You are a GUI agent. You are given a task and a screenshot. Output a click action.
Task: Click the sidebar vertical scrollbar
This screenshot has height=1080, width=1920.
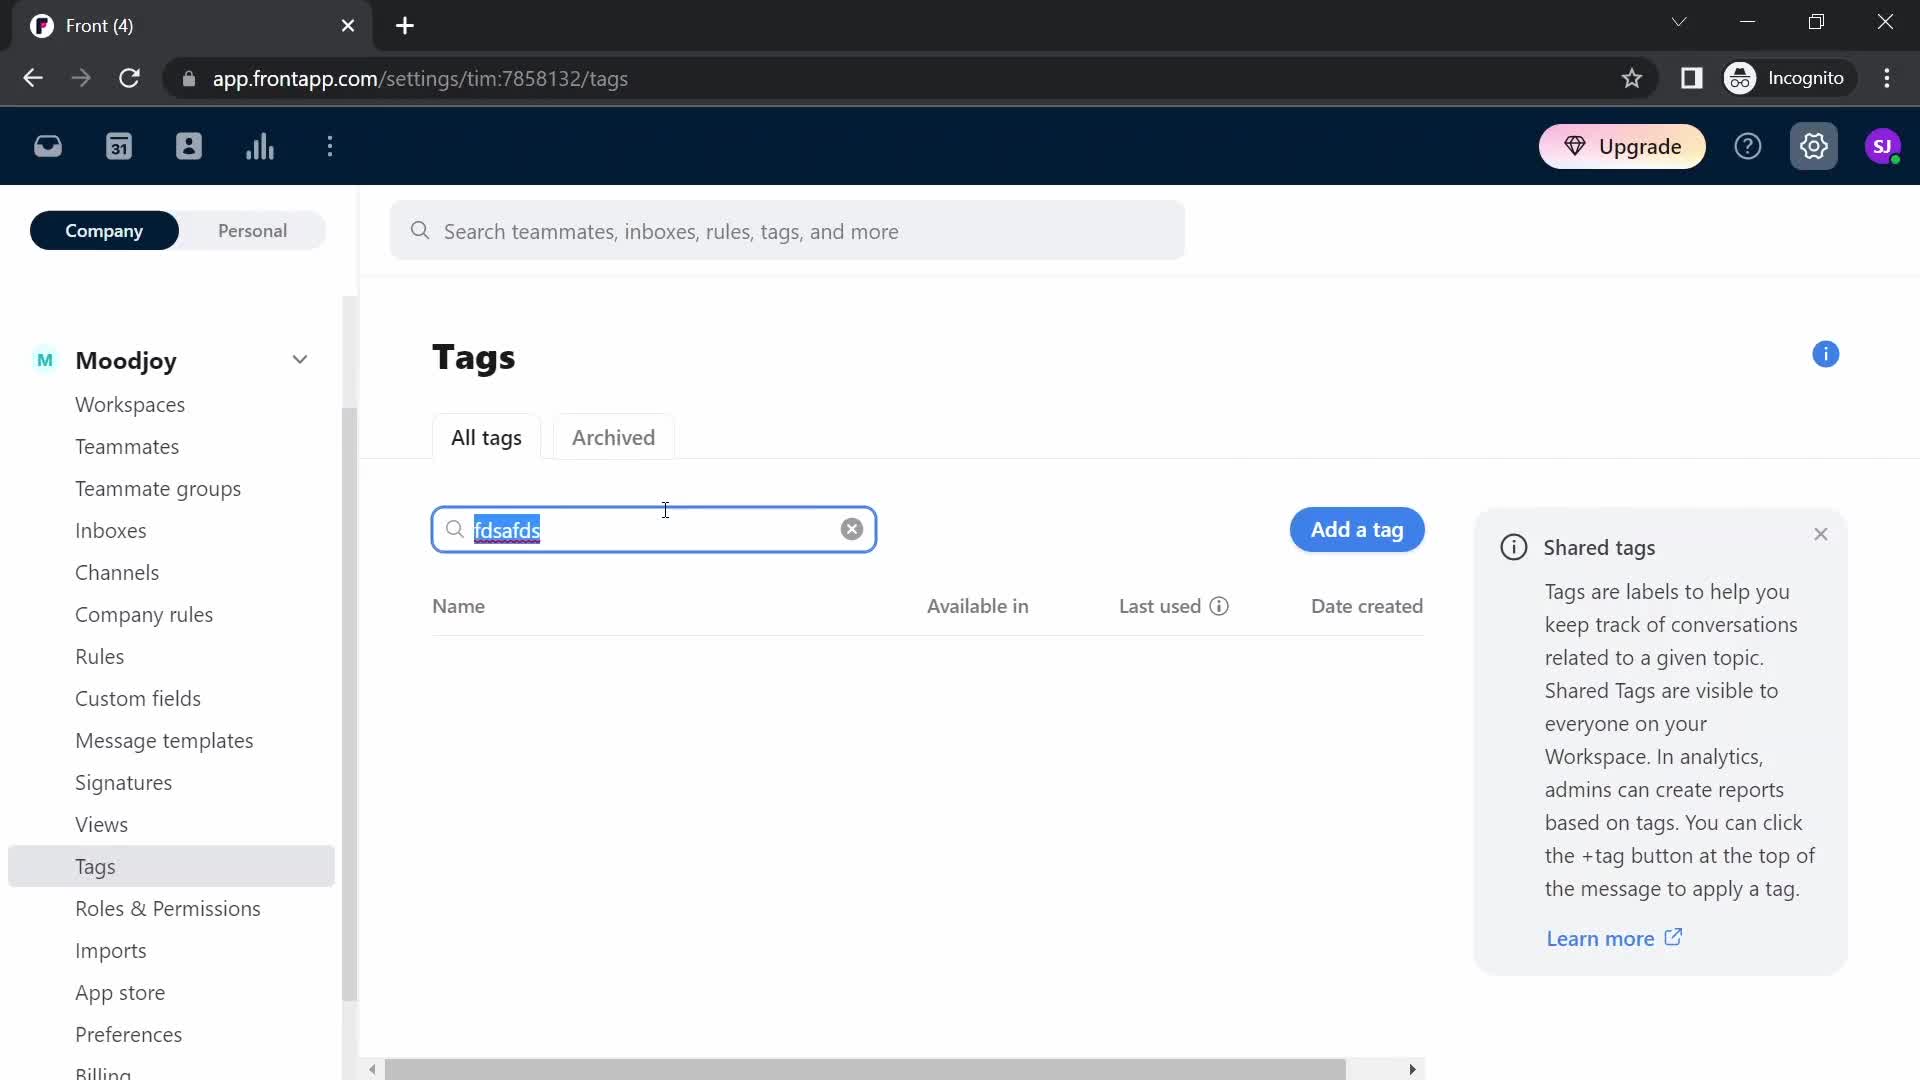click(349, 704)
